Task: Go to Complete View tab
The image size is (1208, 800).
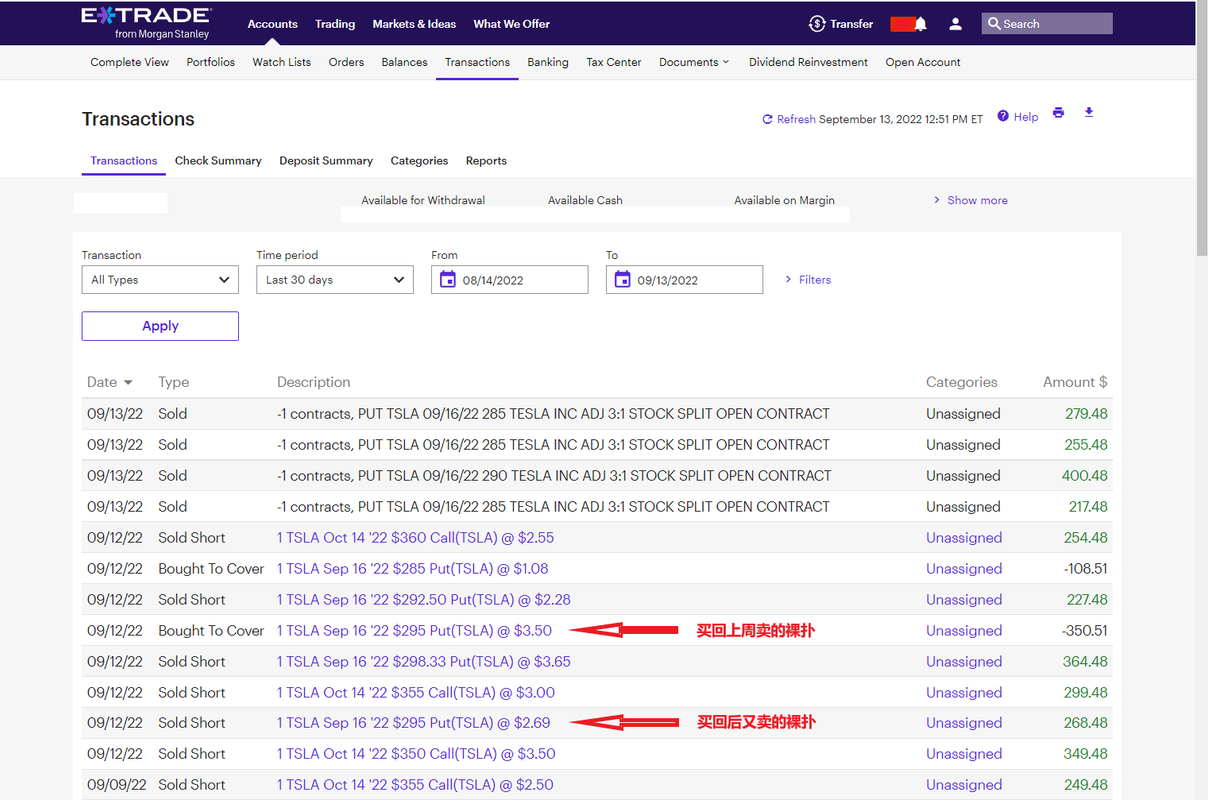Action: (130, 62)
